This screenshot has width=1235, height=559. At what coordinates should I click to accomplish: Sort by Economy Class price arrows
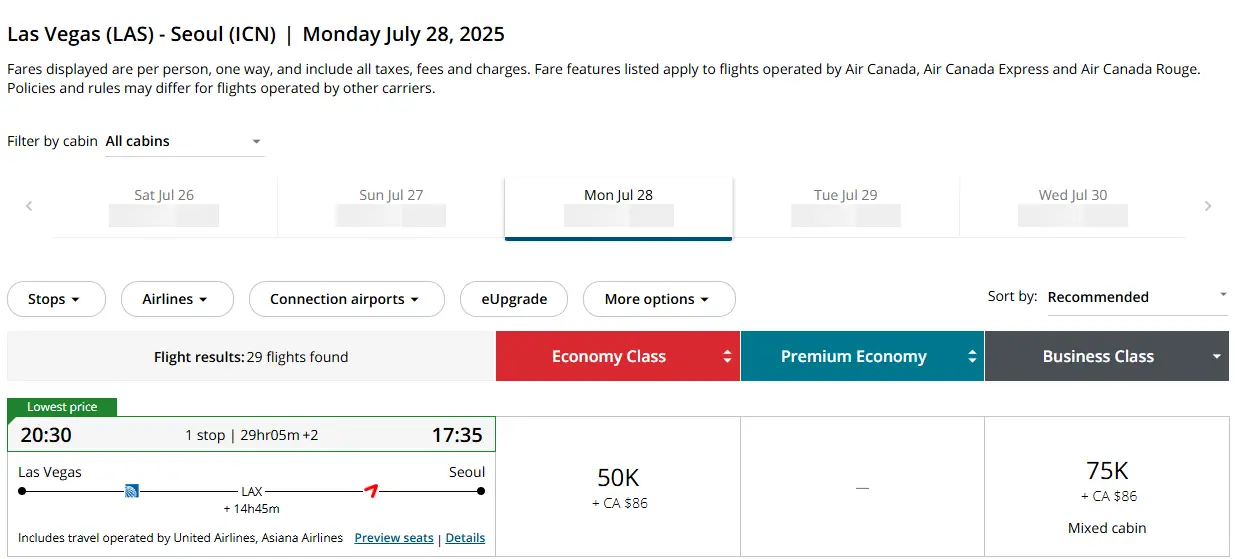tap(727, 356)
